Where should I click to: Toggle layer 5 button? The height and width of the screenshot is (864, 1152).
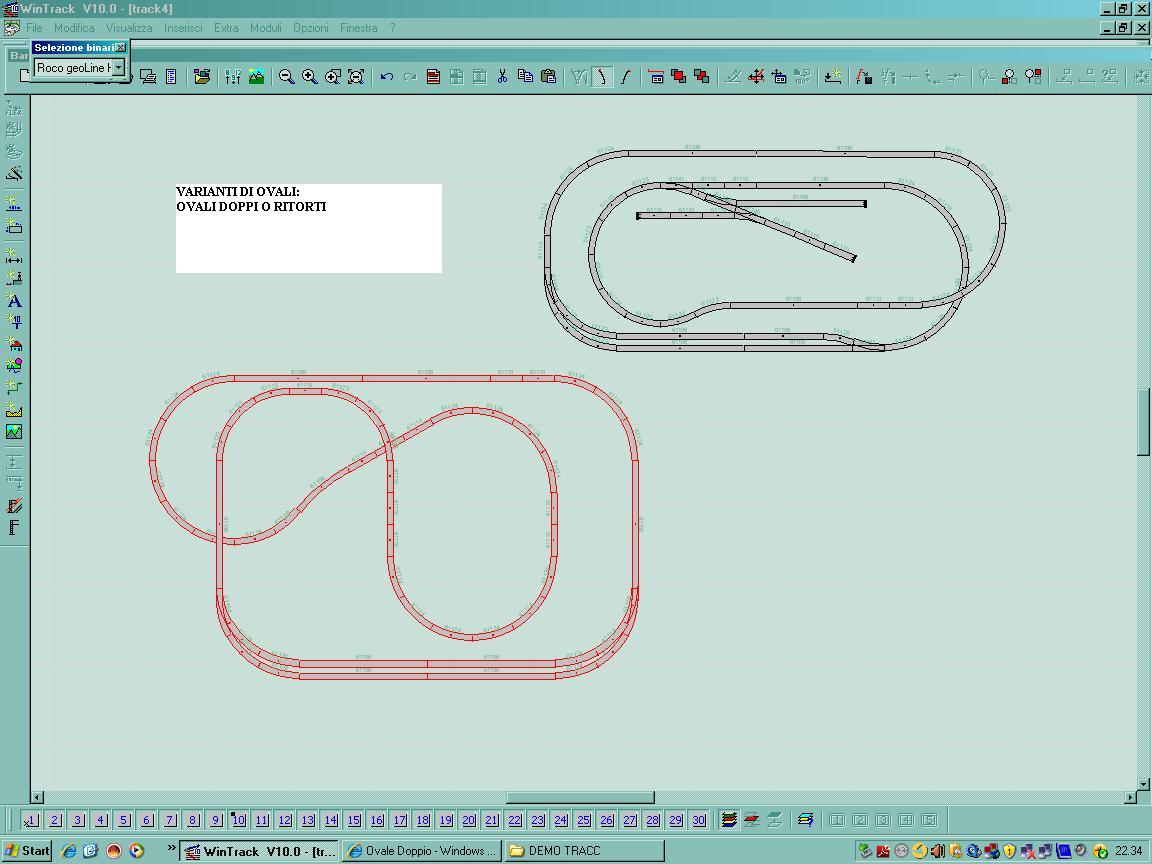coord(123,820)
